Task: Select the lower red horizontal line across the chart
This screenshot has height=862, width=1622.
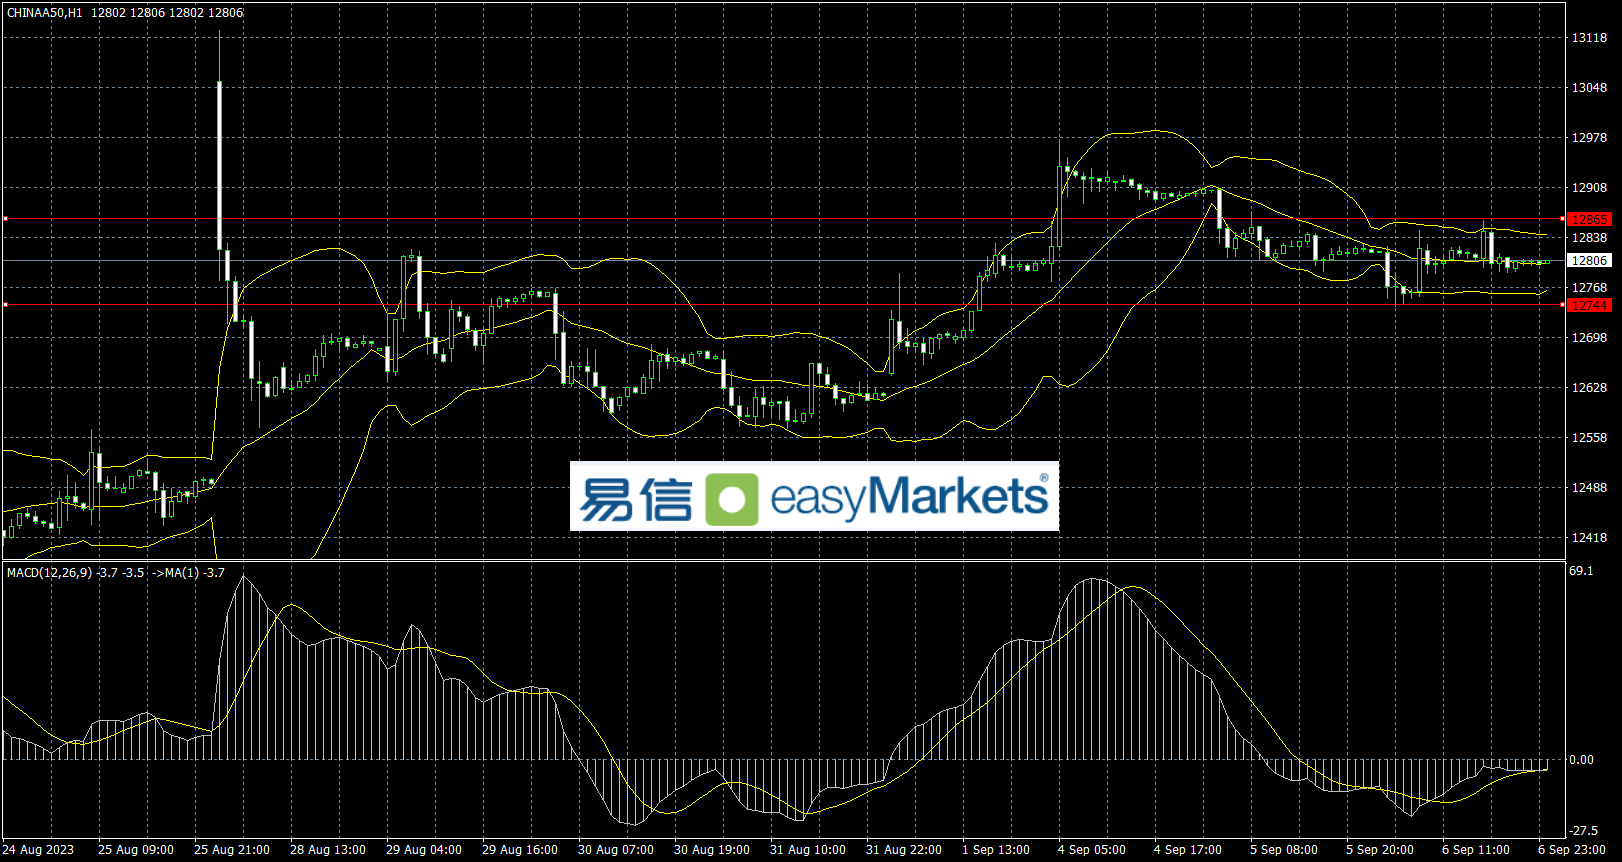Action: 784,305
